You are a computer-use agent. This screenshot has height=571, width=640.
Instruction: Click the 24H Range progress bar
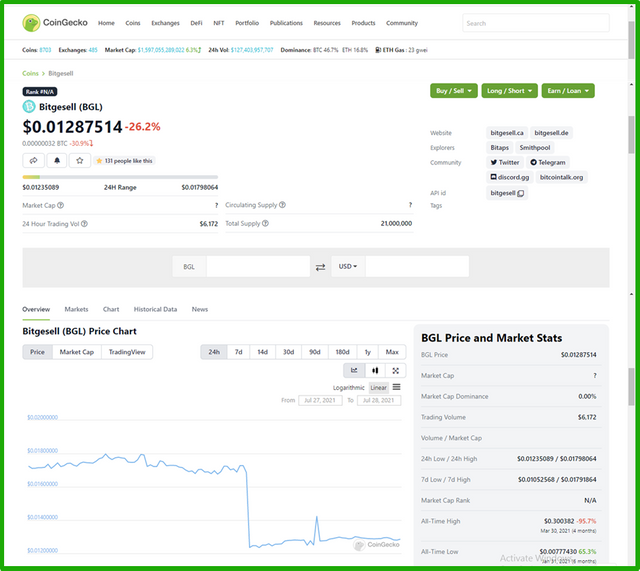point(120,177)
